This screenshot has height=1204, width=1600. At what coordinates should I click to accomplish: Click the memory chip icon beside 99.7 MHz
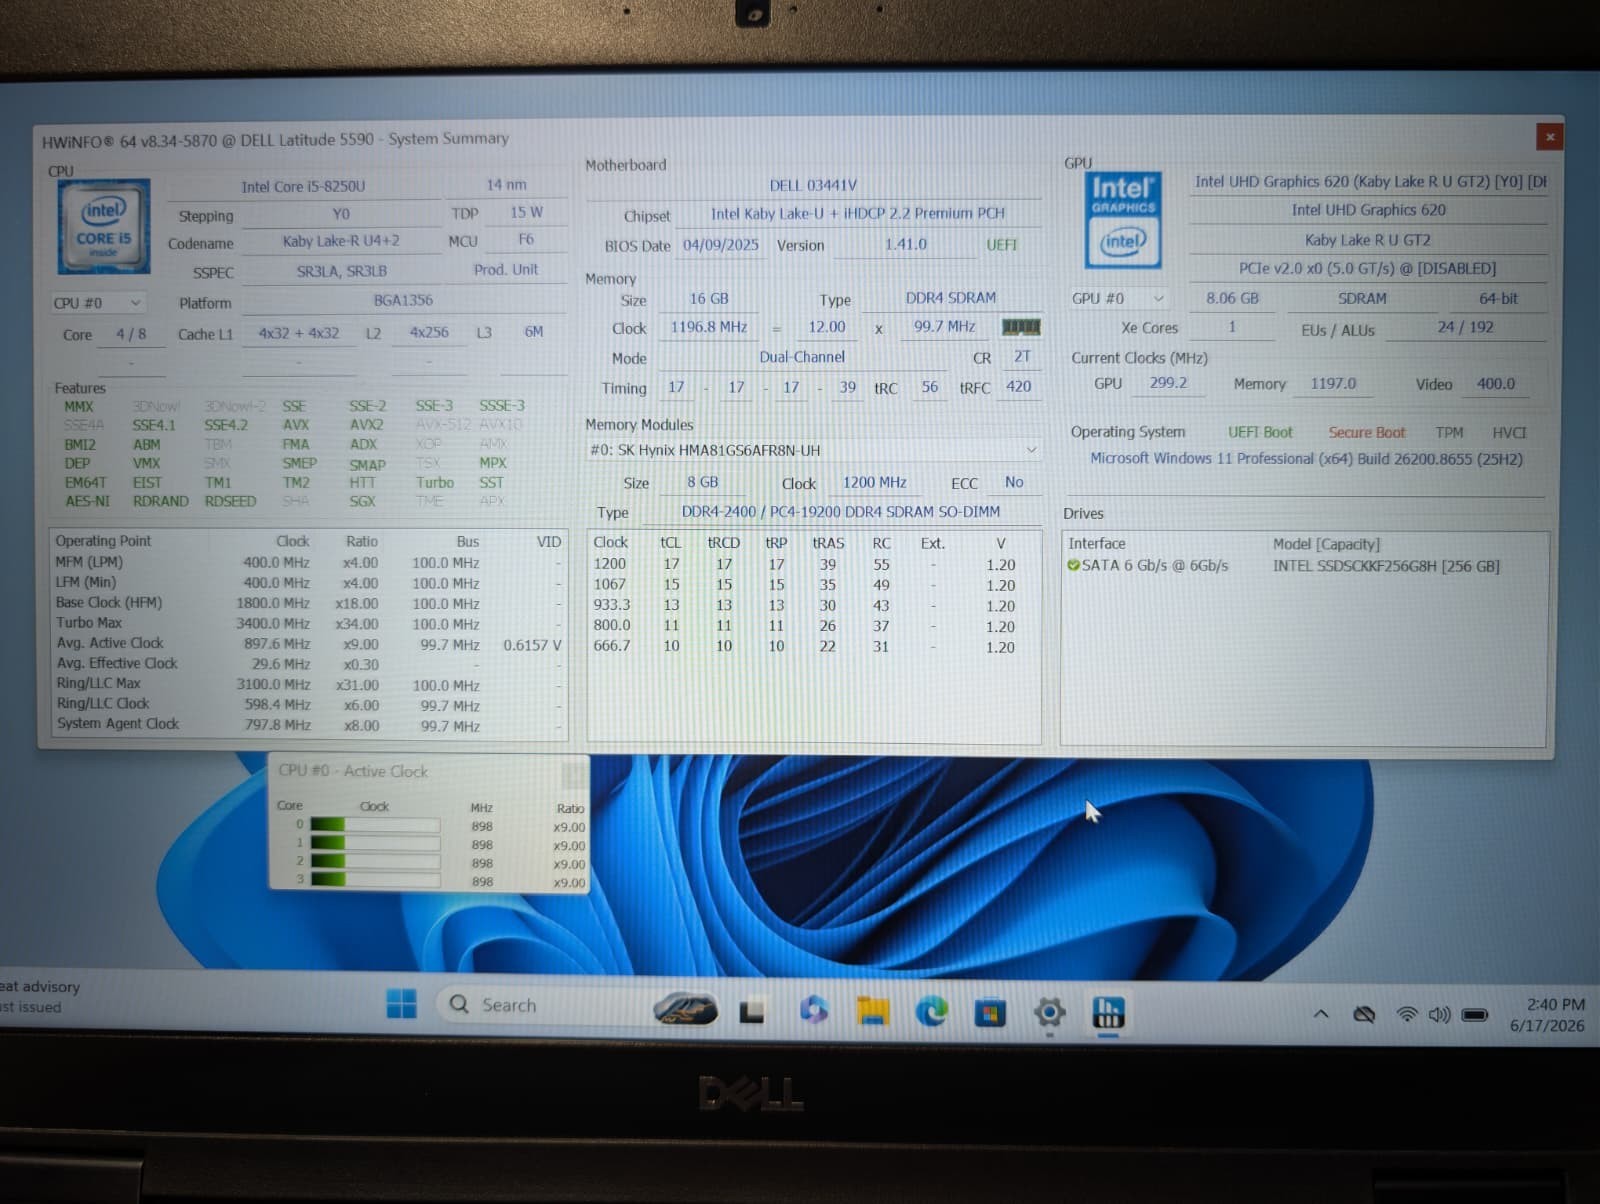1021,327
